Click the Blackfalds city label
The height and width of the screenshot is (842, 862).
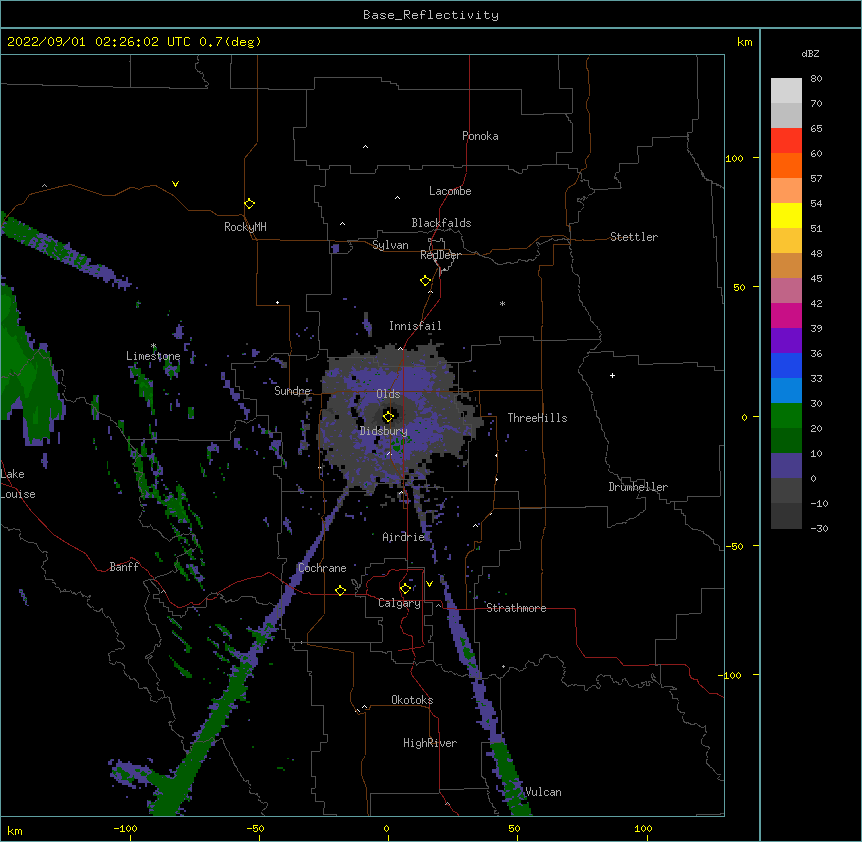point(441,223)
